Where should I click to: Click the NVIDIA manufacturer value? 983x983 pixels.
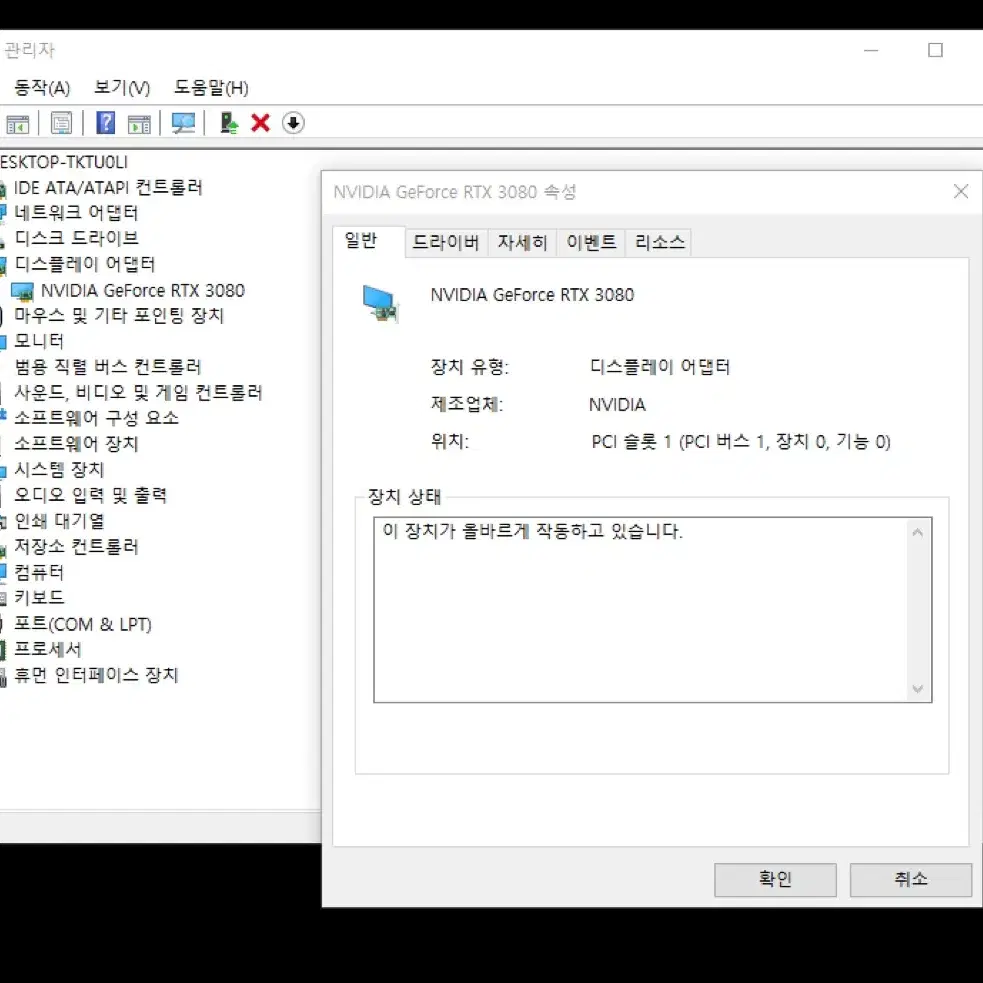(617, 405)
